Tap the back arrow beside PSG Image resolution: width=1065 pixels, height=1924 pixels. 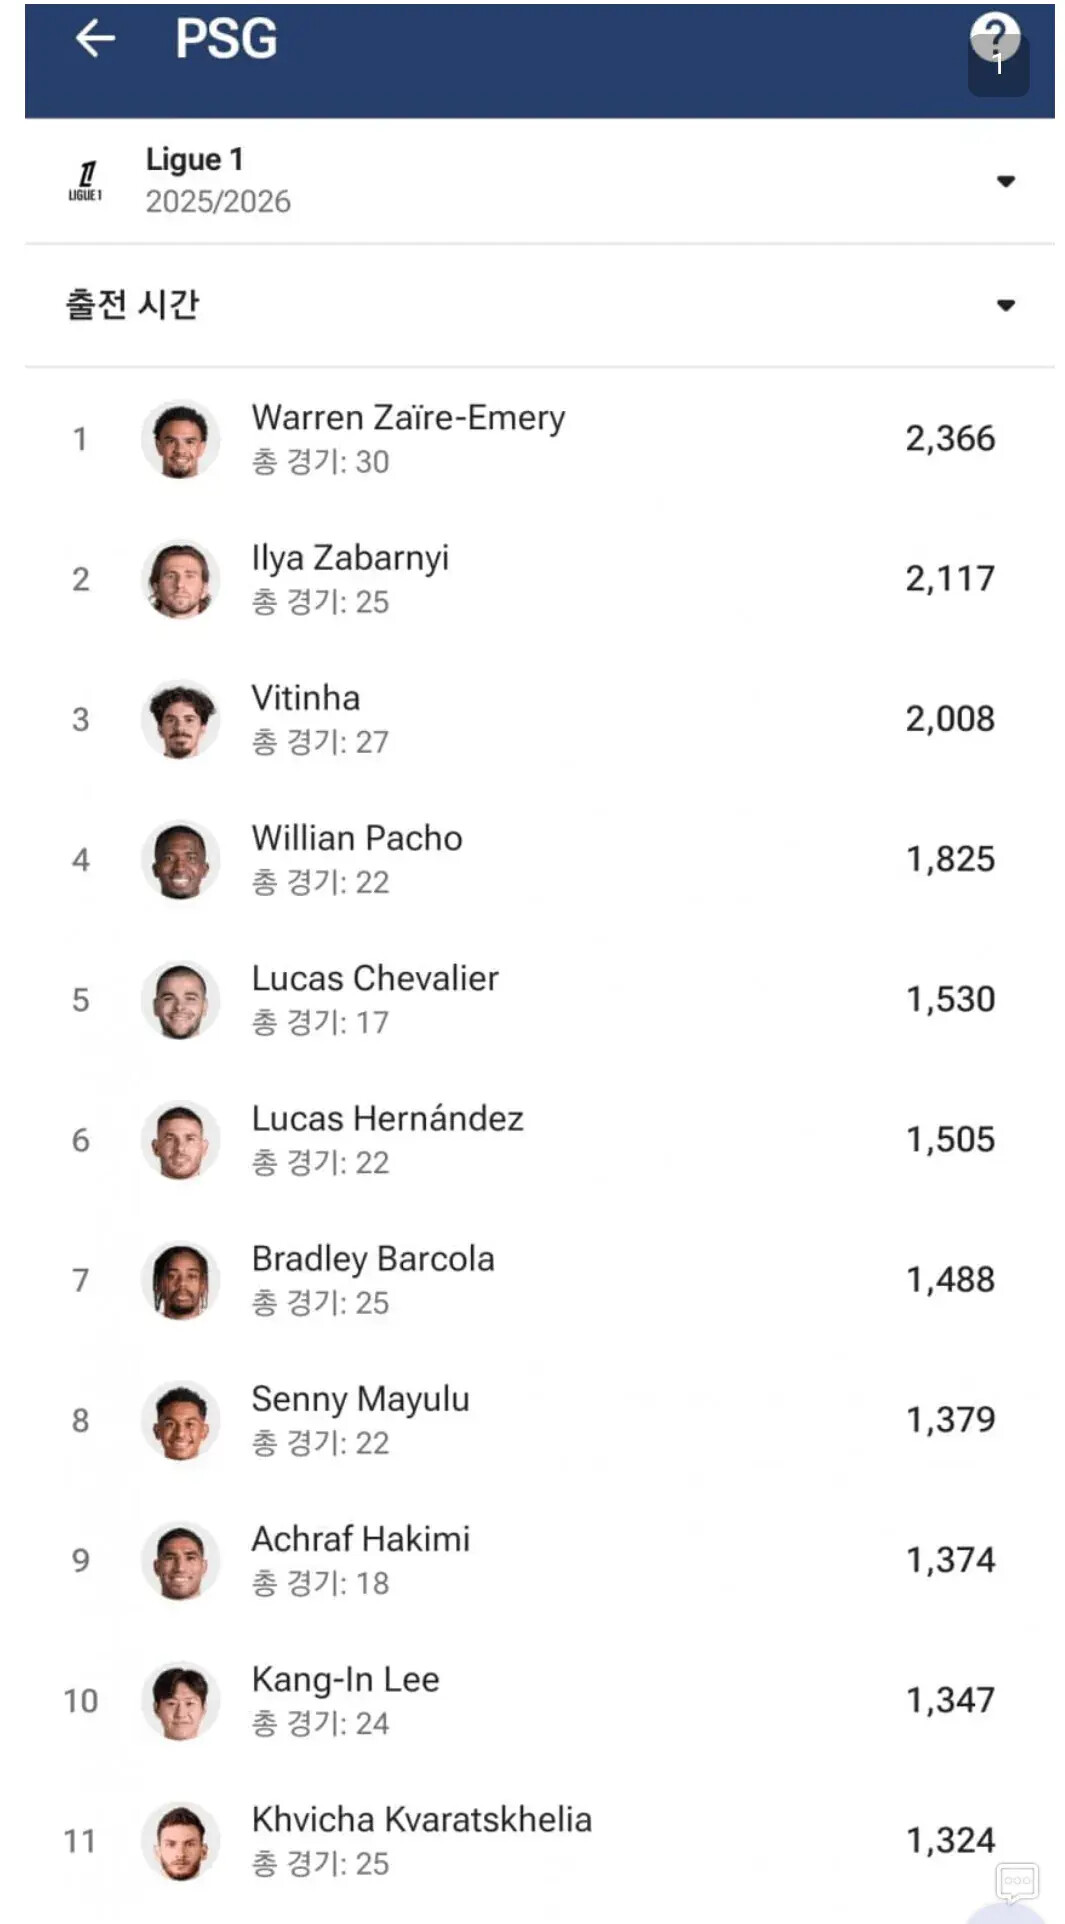[x=95, y=39]
